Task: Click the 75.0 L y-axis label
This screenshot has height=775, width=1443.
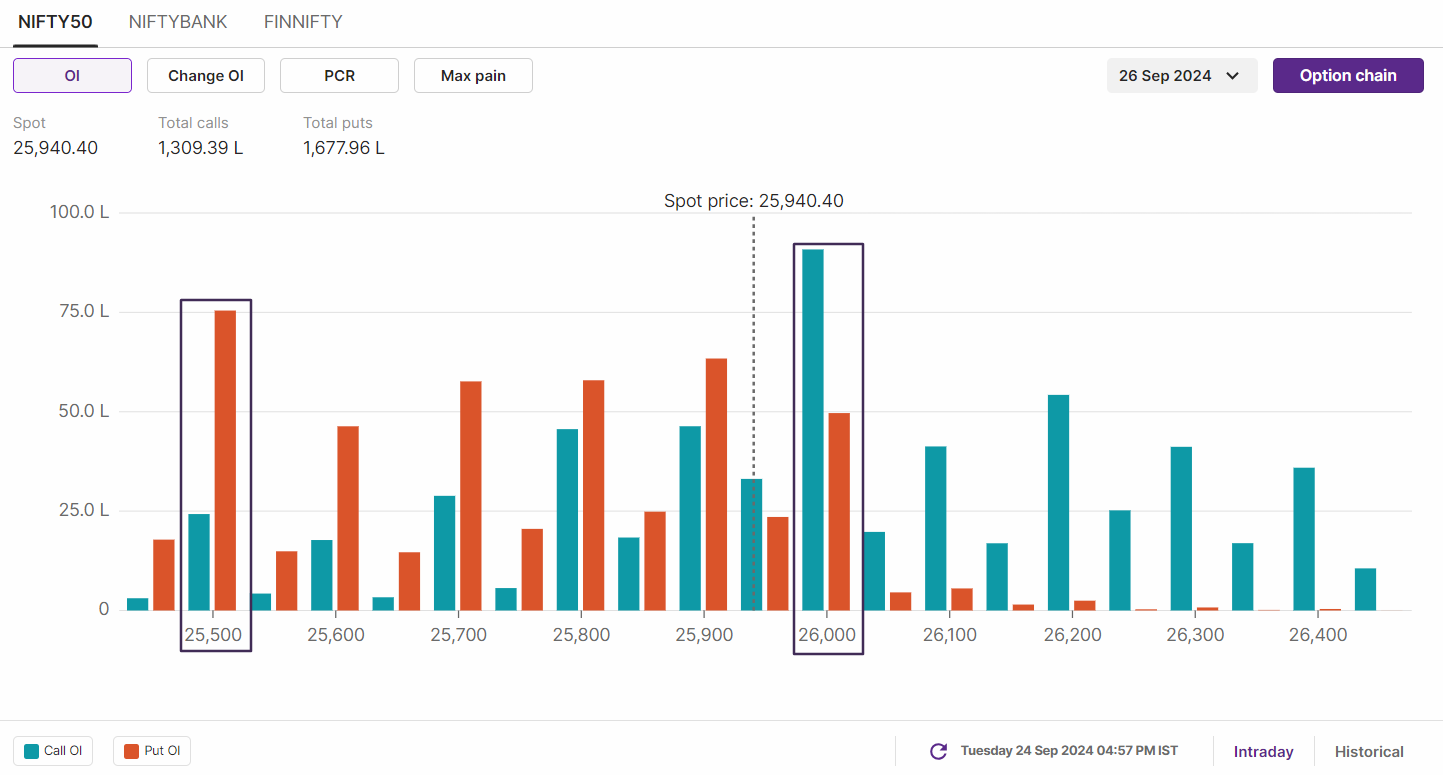Action: coord(84,311)
